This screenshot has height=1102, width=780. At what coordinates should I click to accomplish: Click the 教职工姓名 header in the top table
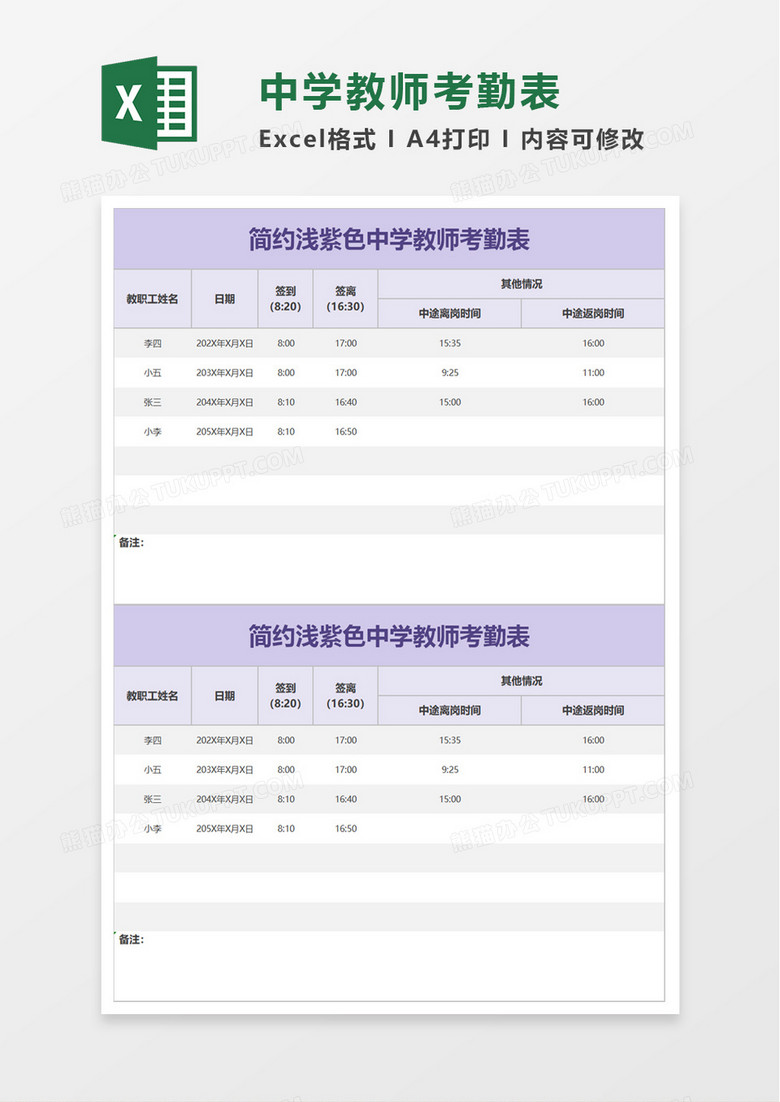coord(152,298)
